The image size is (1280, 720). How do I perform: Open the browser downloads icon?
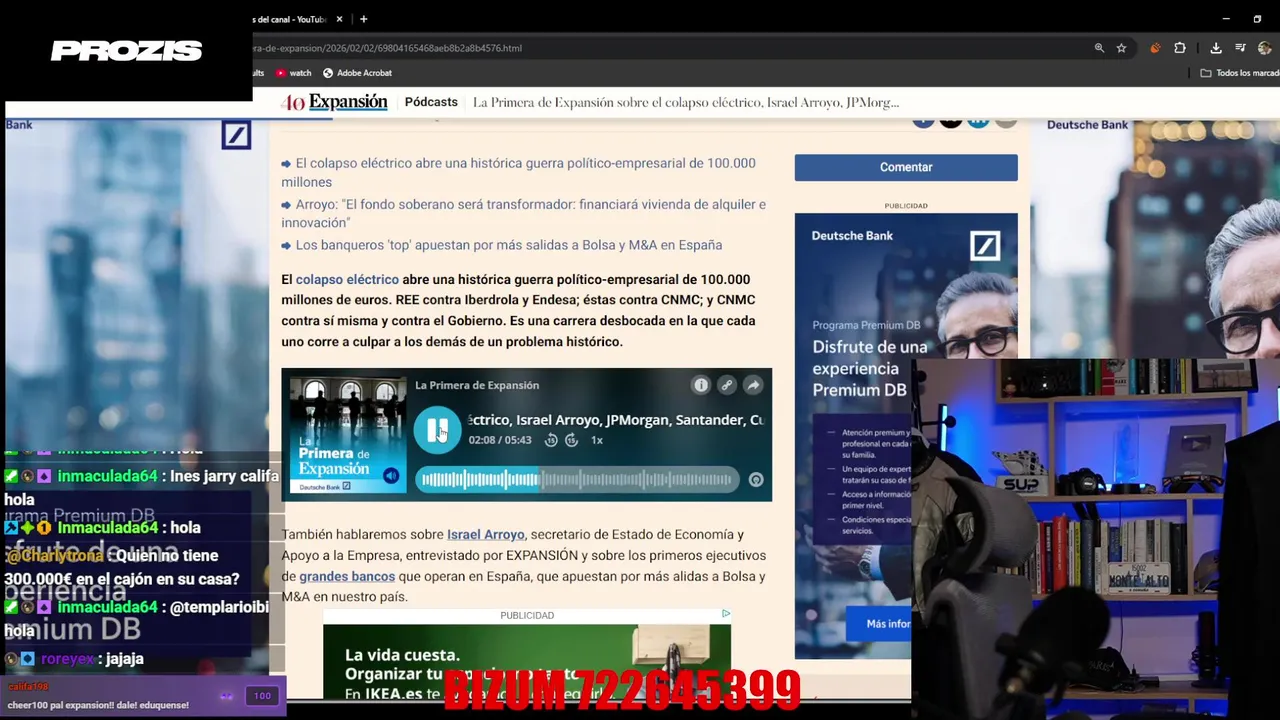click(1216, 48)
